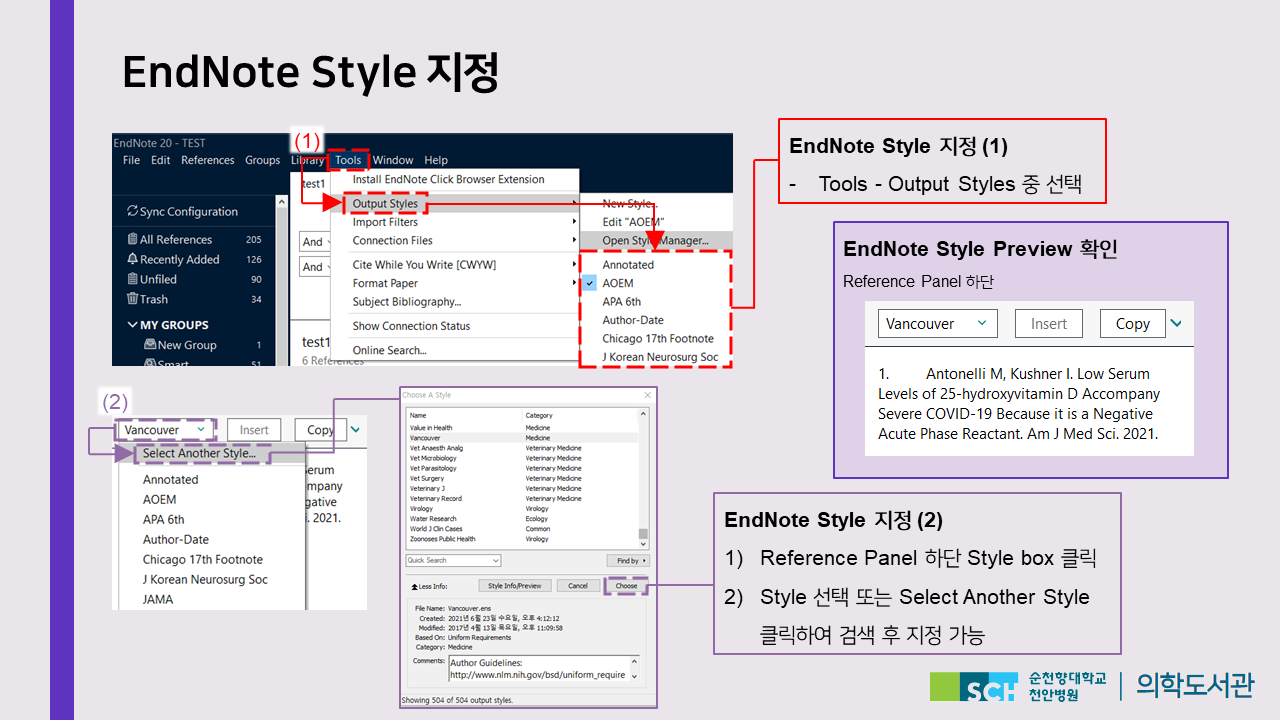Click Insert button in Style Preview box
This screenshot has width=1280, height=720.
pos(1049,324)
